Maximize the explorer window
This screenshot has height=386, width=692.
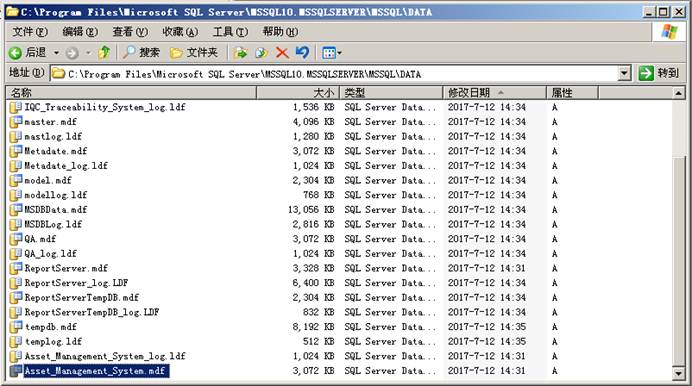click(663, 12)
